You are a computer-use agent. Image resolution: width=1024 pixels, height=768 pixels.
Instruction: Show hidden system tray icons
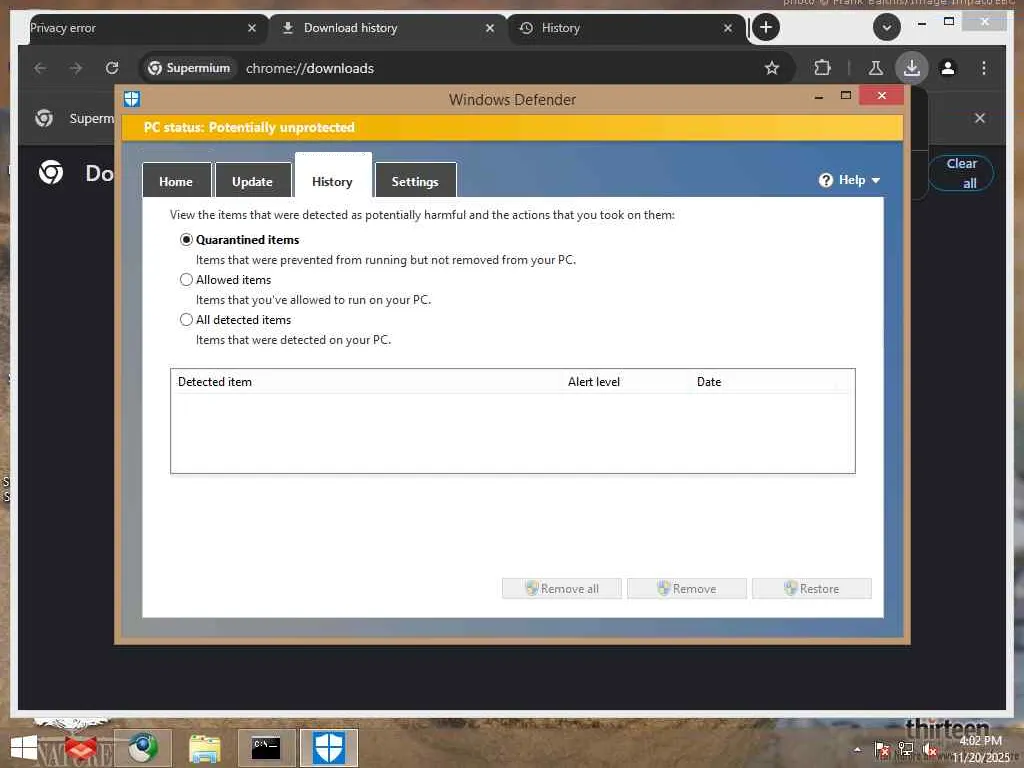857,750
